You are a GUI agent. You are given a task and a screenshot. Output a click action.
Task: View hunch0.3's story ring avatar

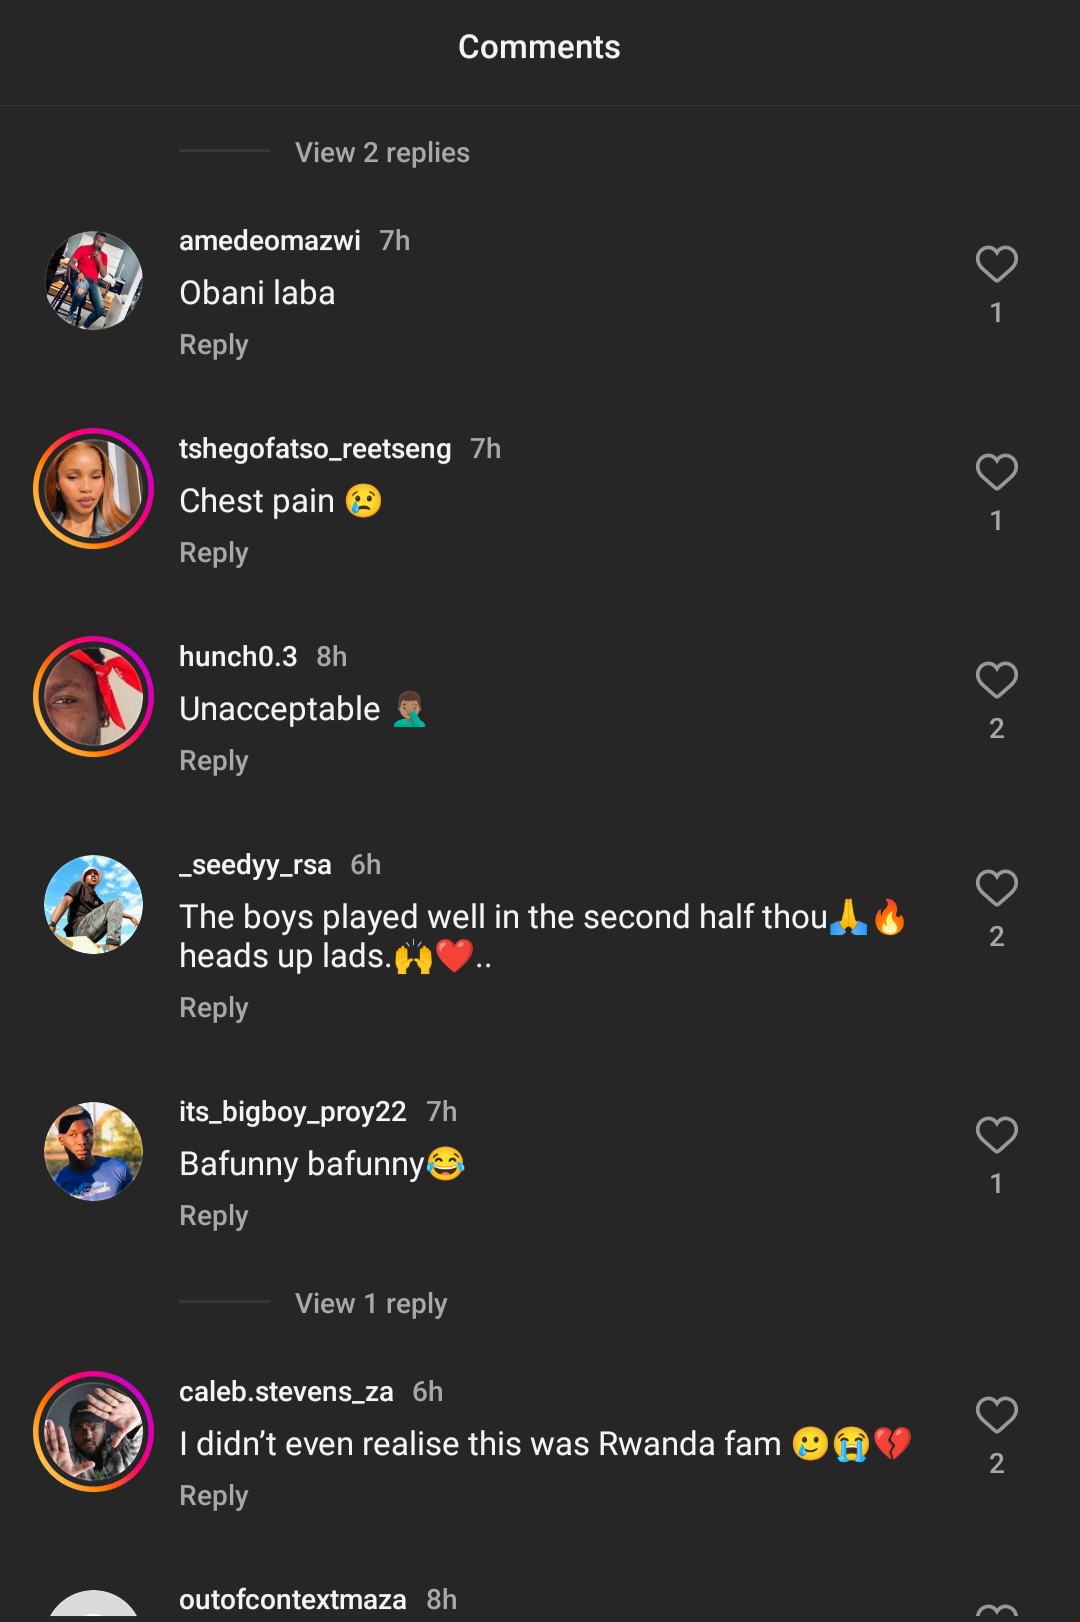[94, 697]
